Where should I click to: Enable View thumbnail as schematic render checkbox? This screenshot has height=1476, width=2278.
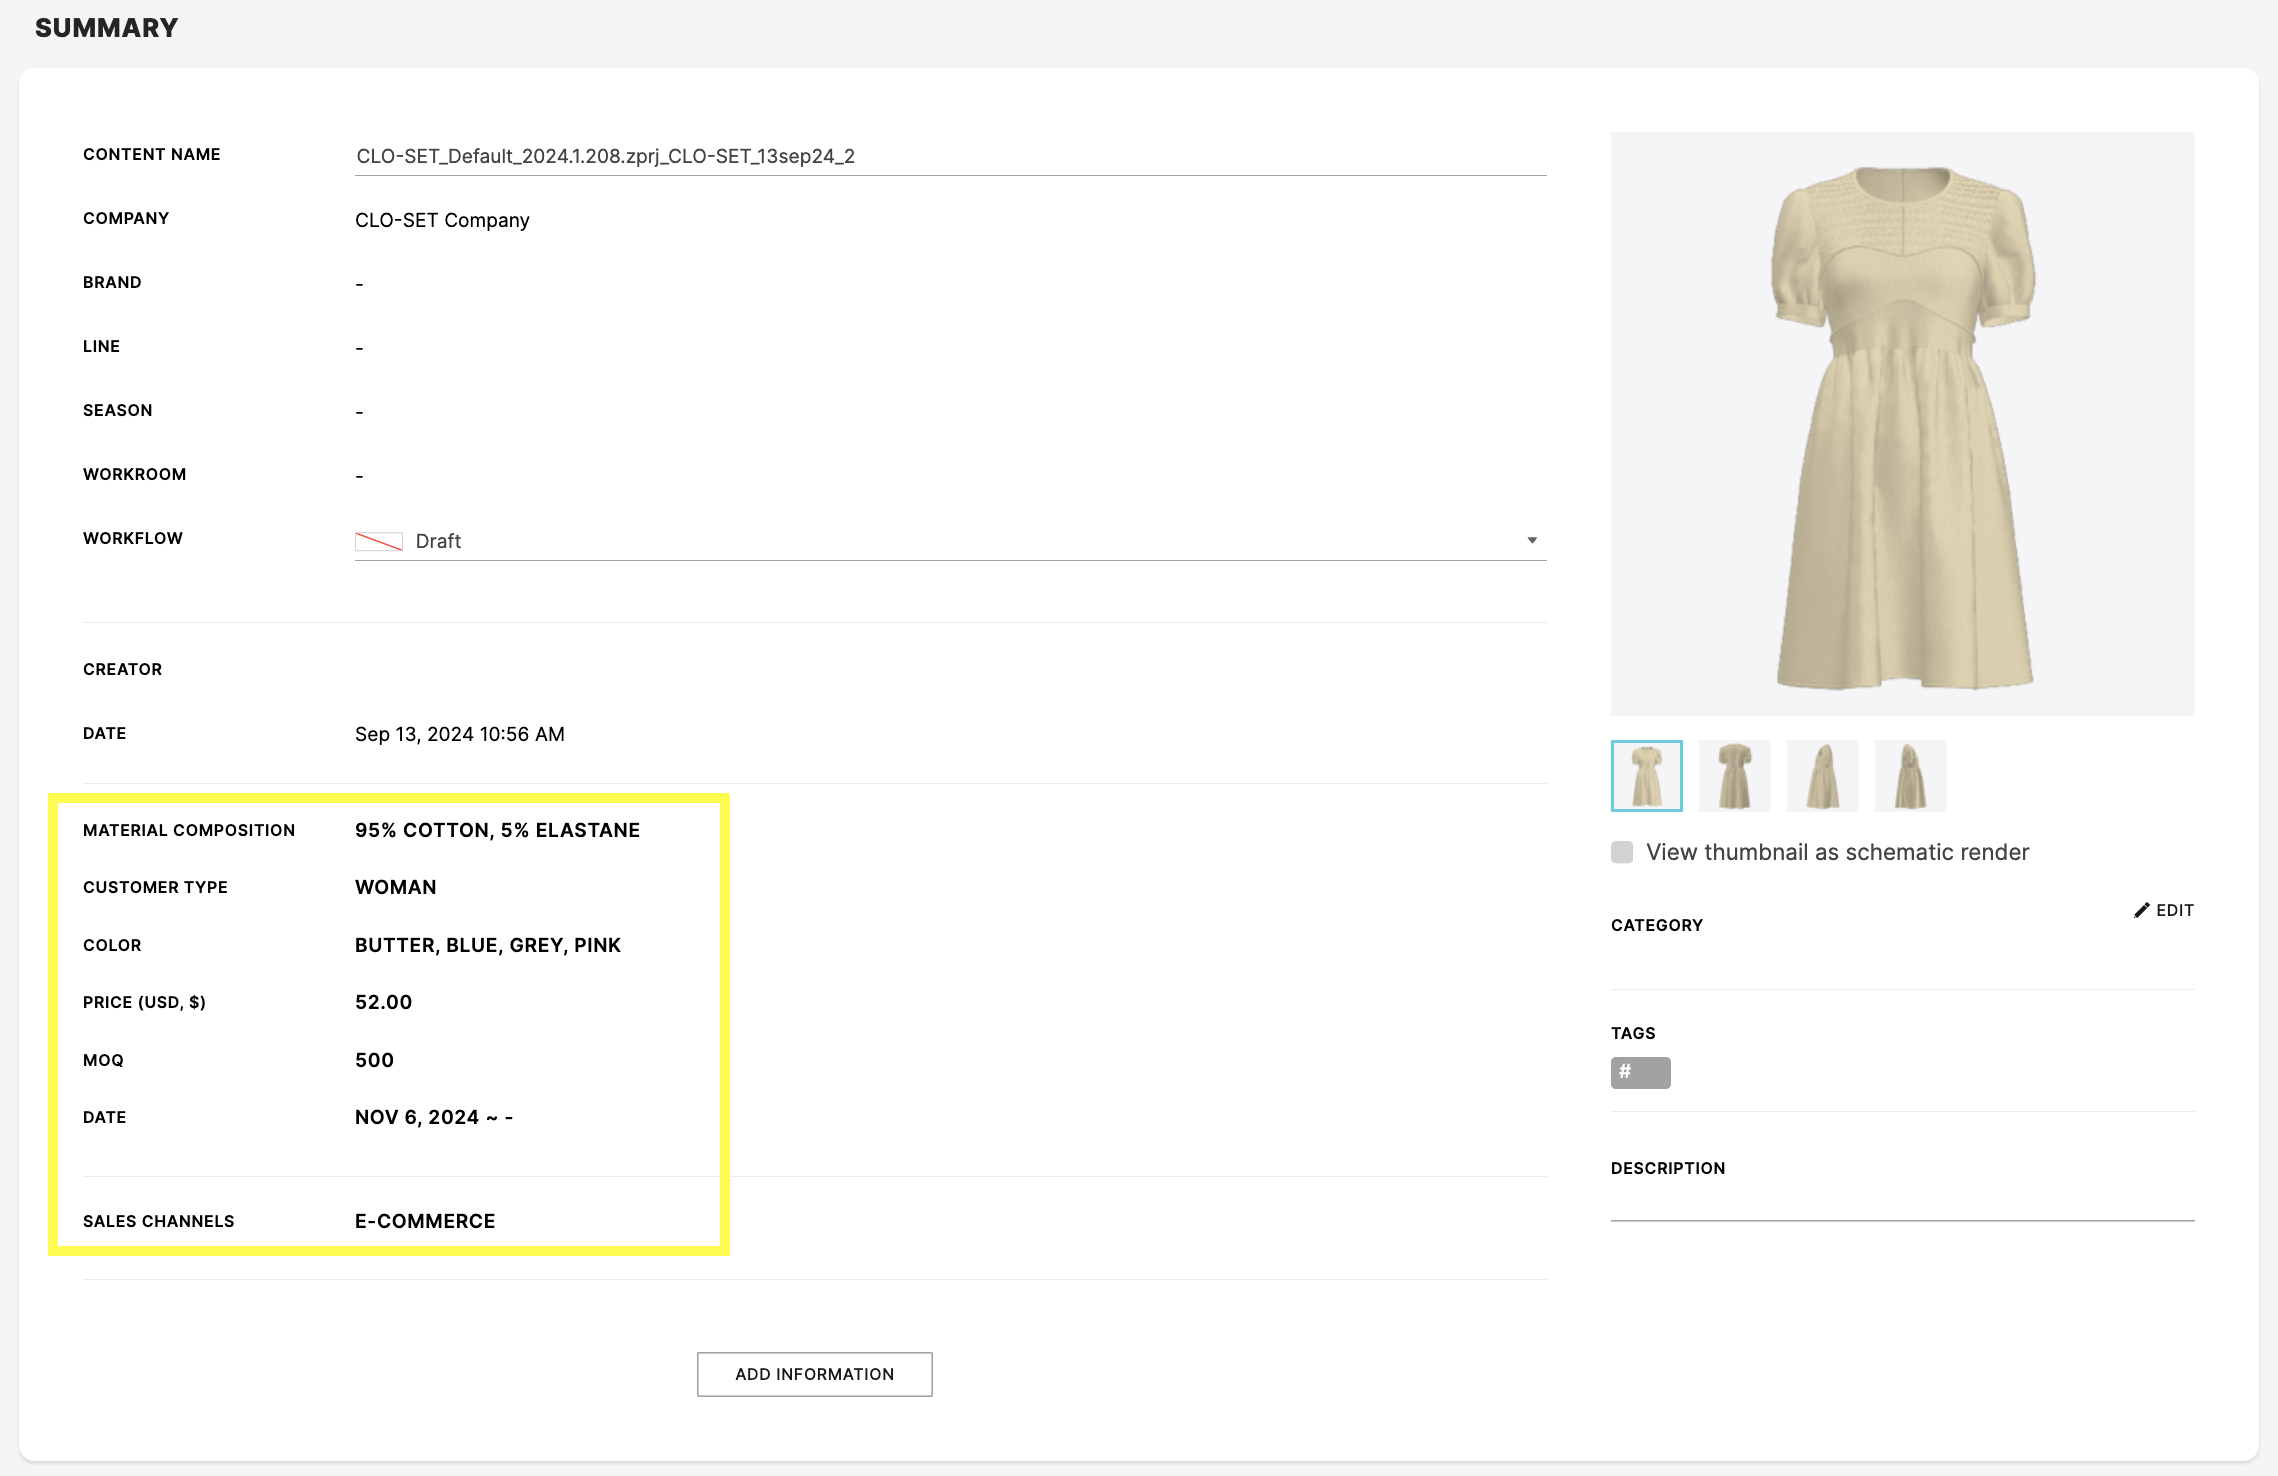click(x=1622, y=852)
